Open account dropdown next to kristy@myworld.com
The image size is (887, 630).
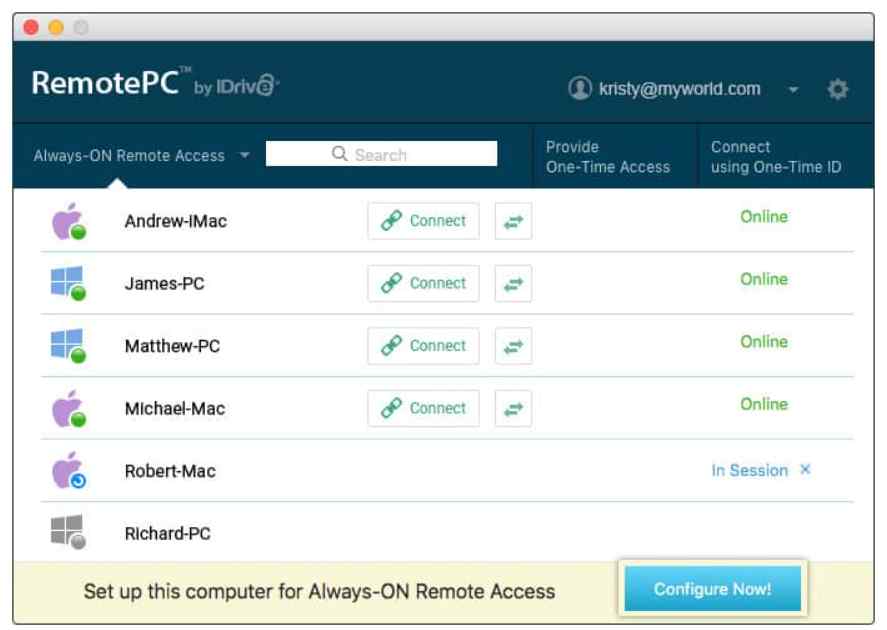[793, 89]
